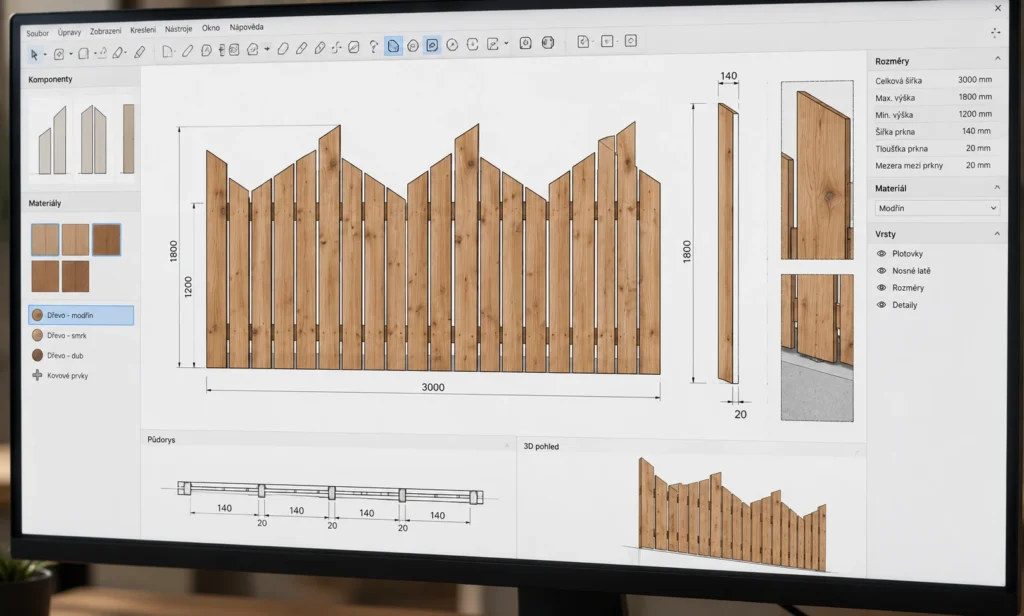The width and height of the screenshot is (1024, 616).
Task: Pick the eraser tool in left toolbar group
Action: (139, 52)
